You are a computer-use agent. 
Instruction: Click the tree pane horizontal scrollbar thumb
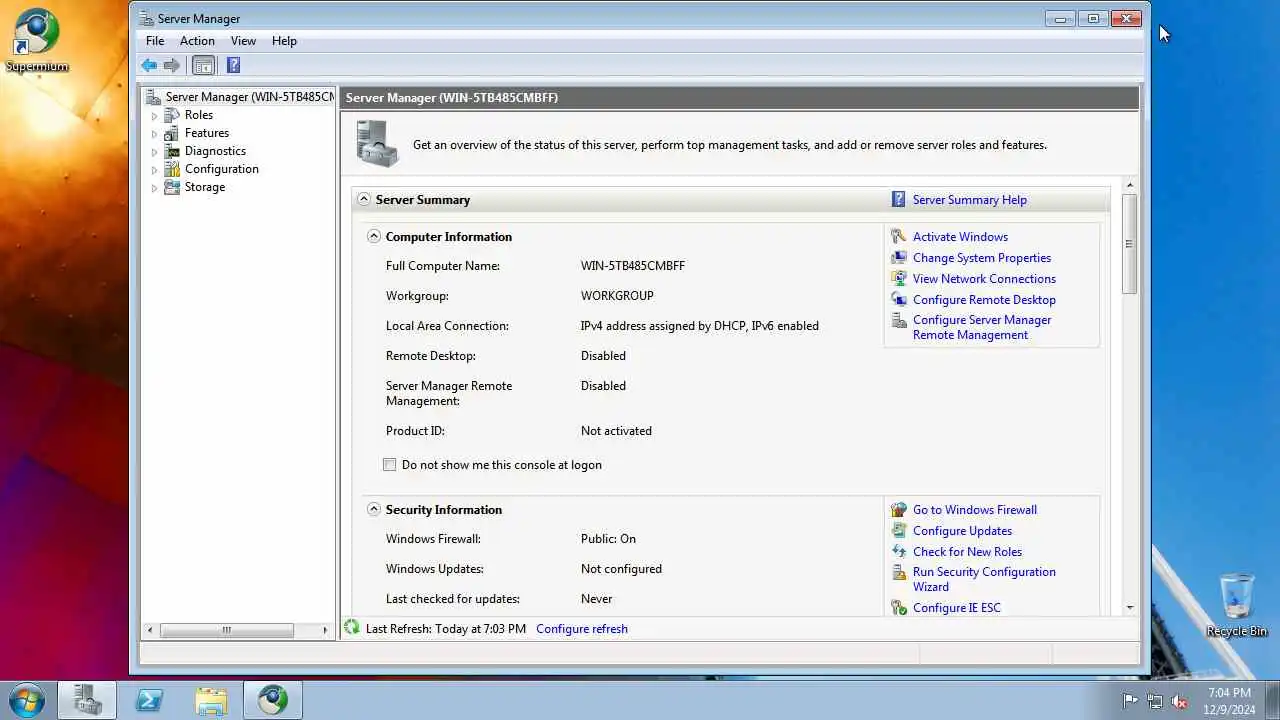tap(227, 630)
